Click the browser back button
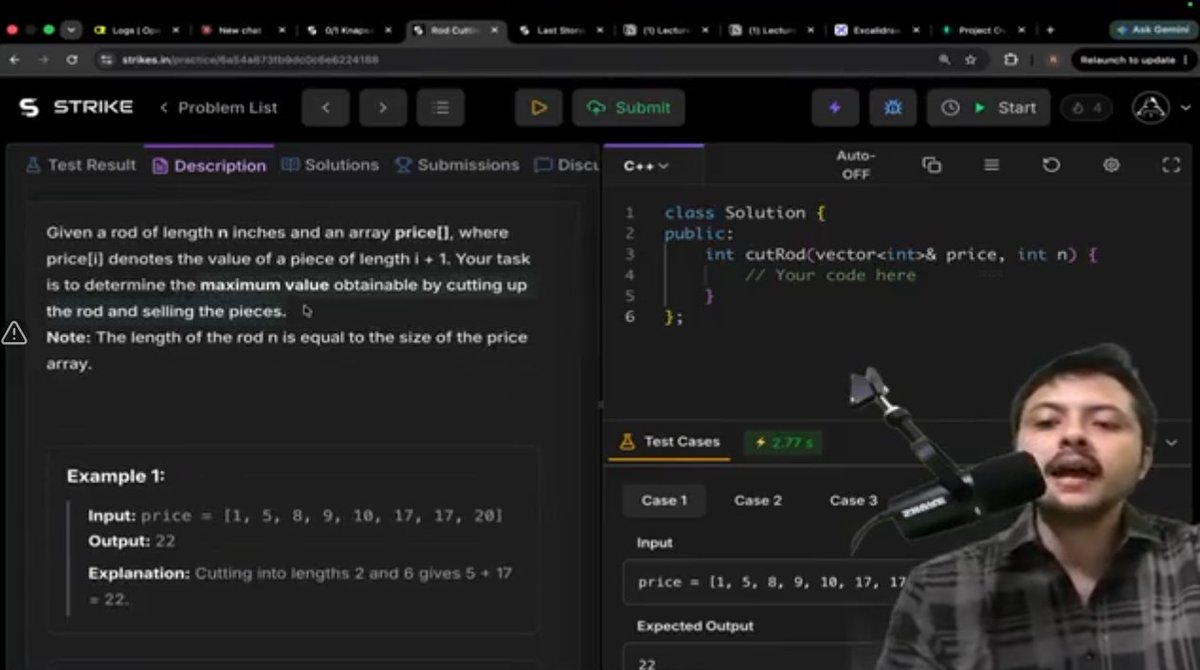 [x=15, y=60]
